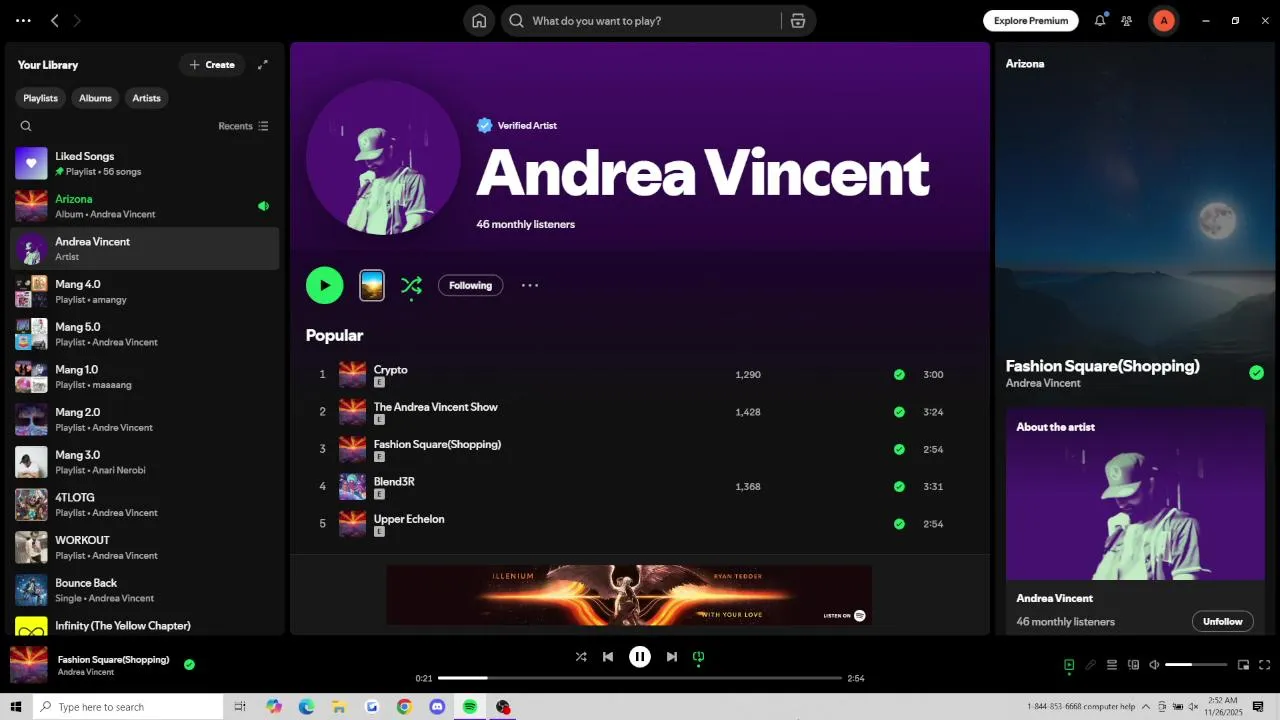Screen dimensions: 1280x720
Task: Enter full screen mode icon
Action: pos(1265,665)
